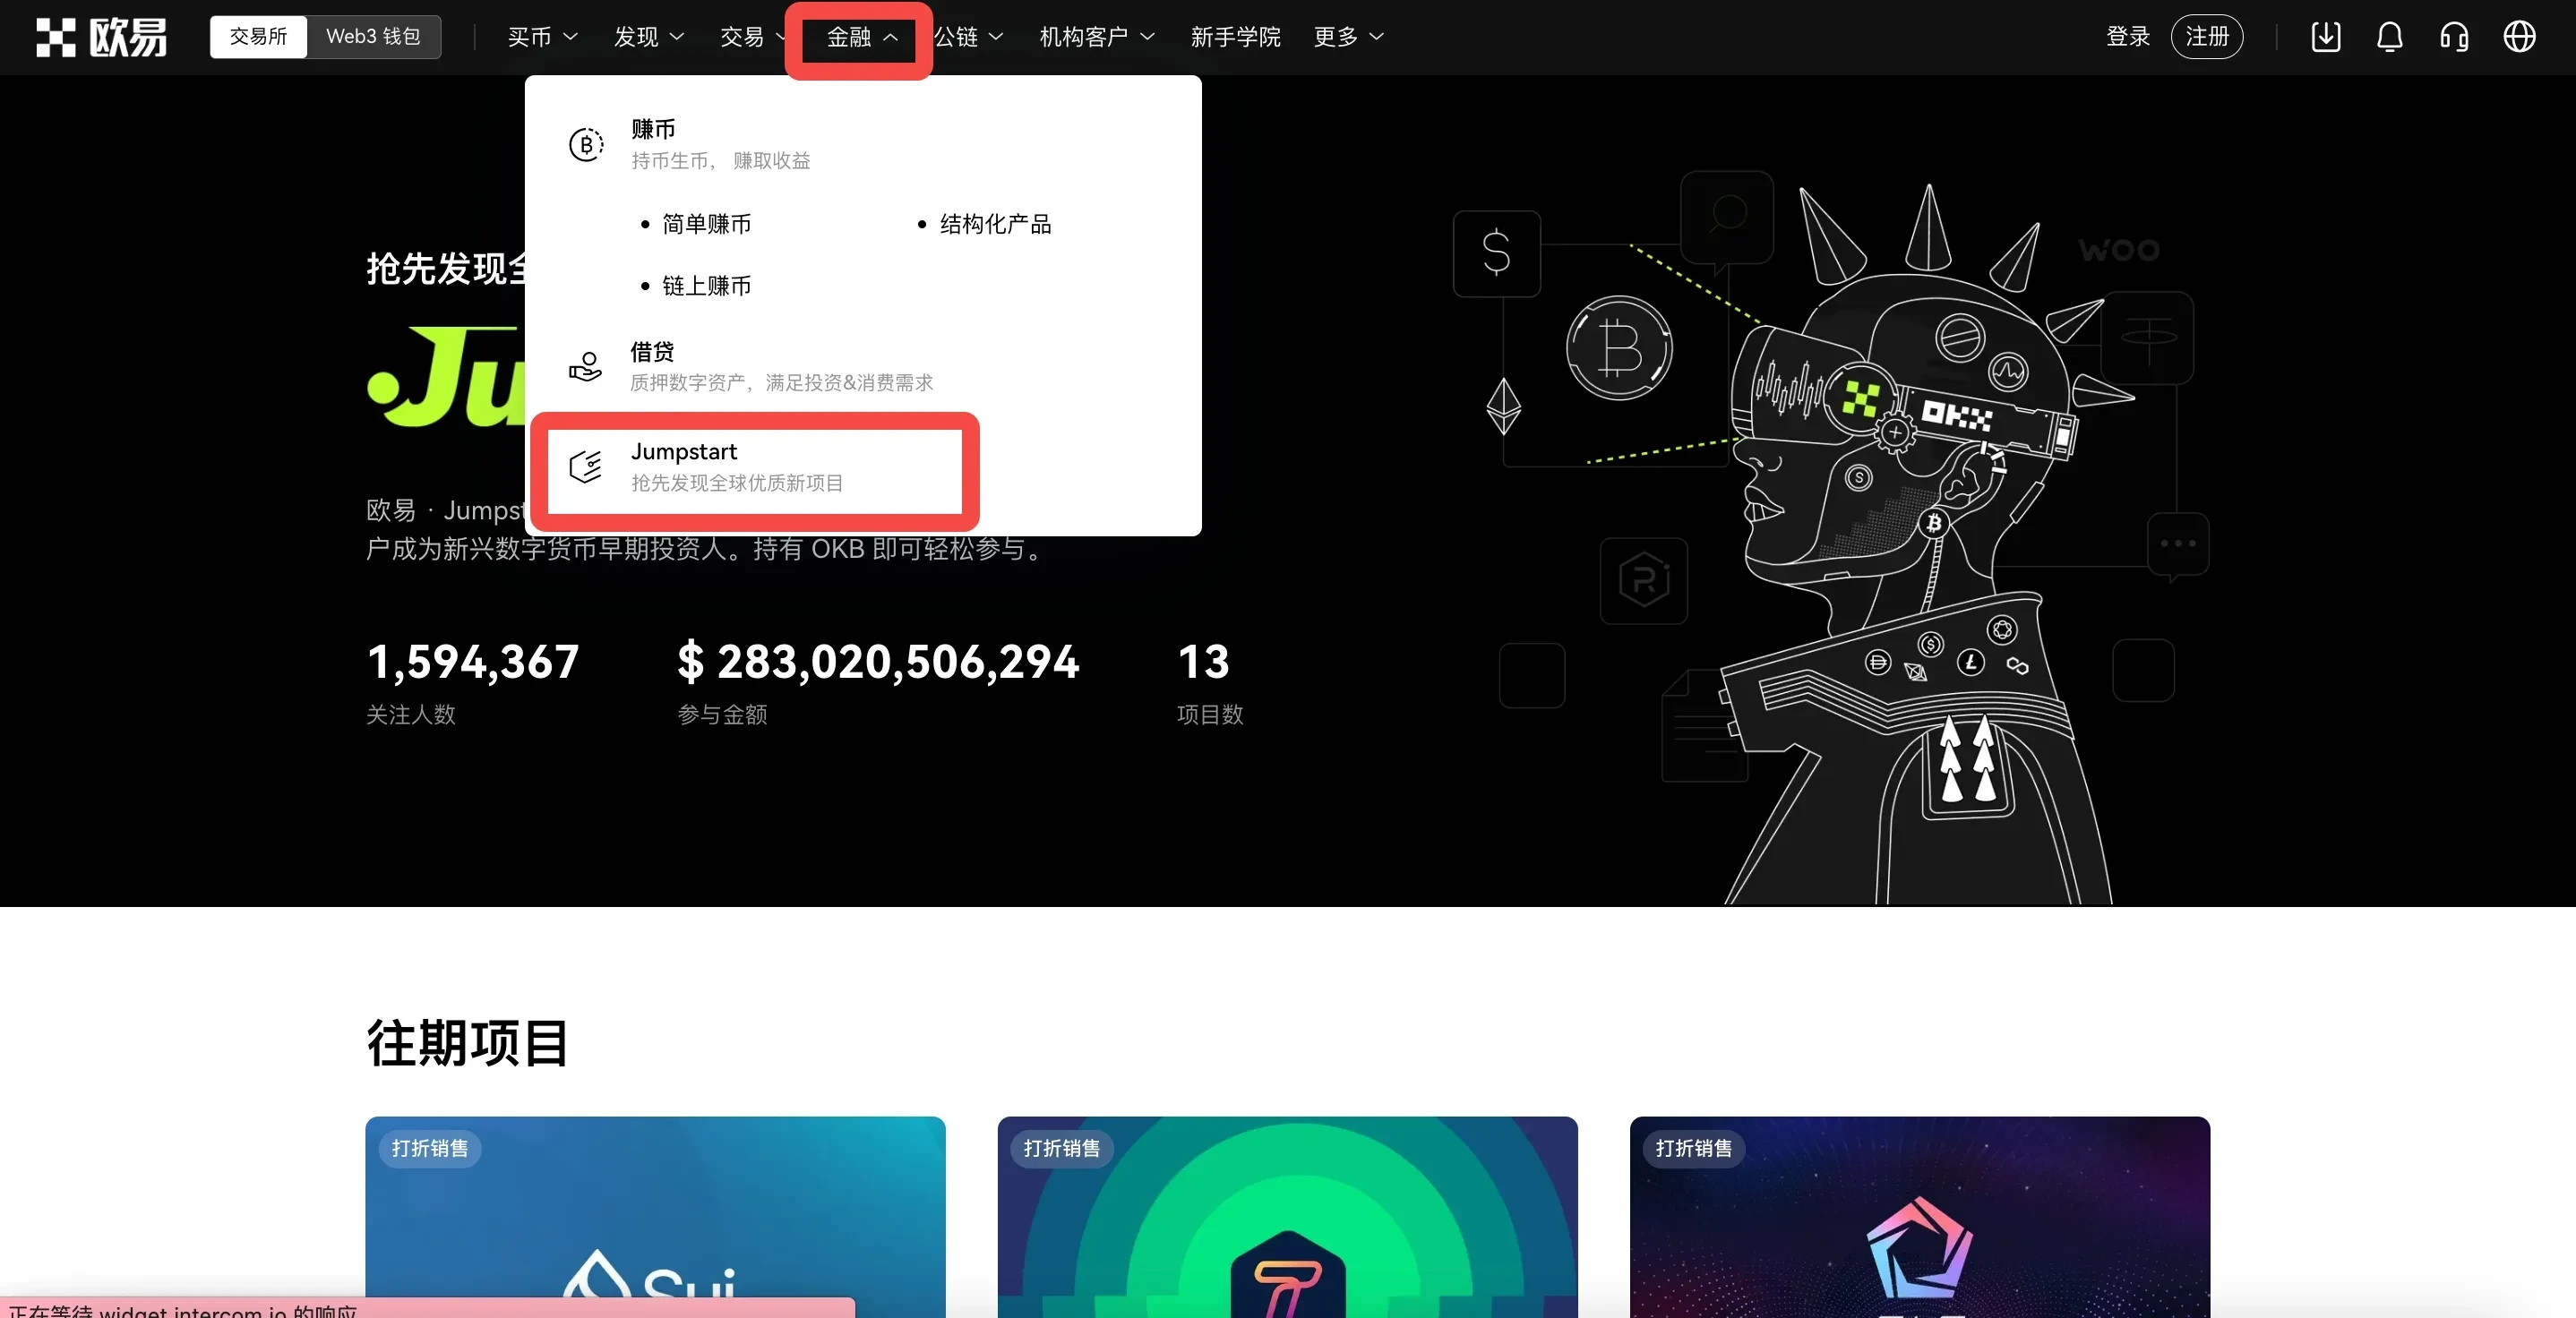Expand the 发现 dropdown menu
The height and width of the screenshot is (1318, 2576).
[649, 37]
